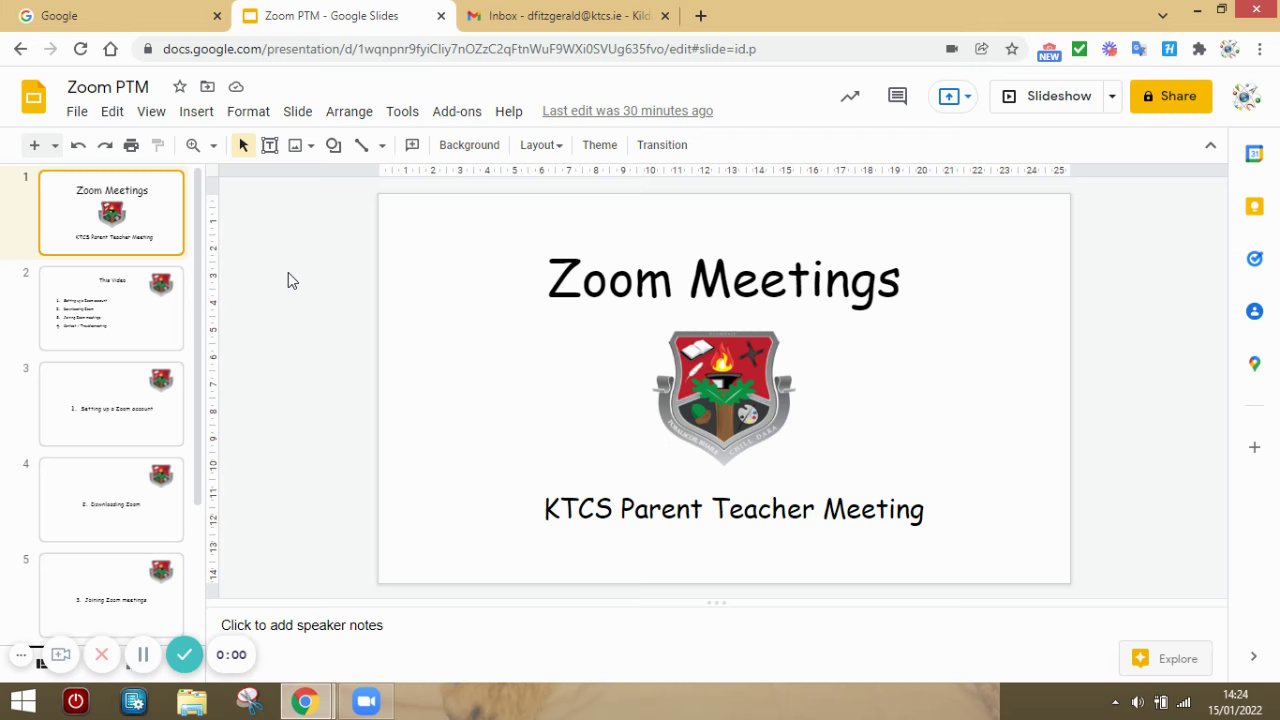Click the Explore button

(x=1166, y=658)
